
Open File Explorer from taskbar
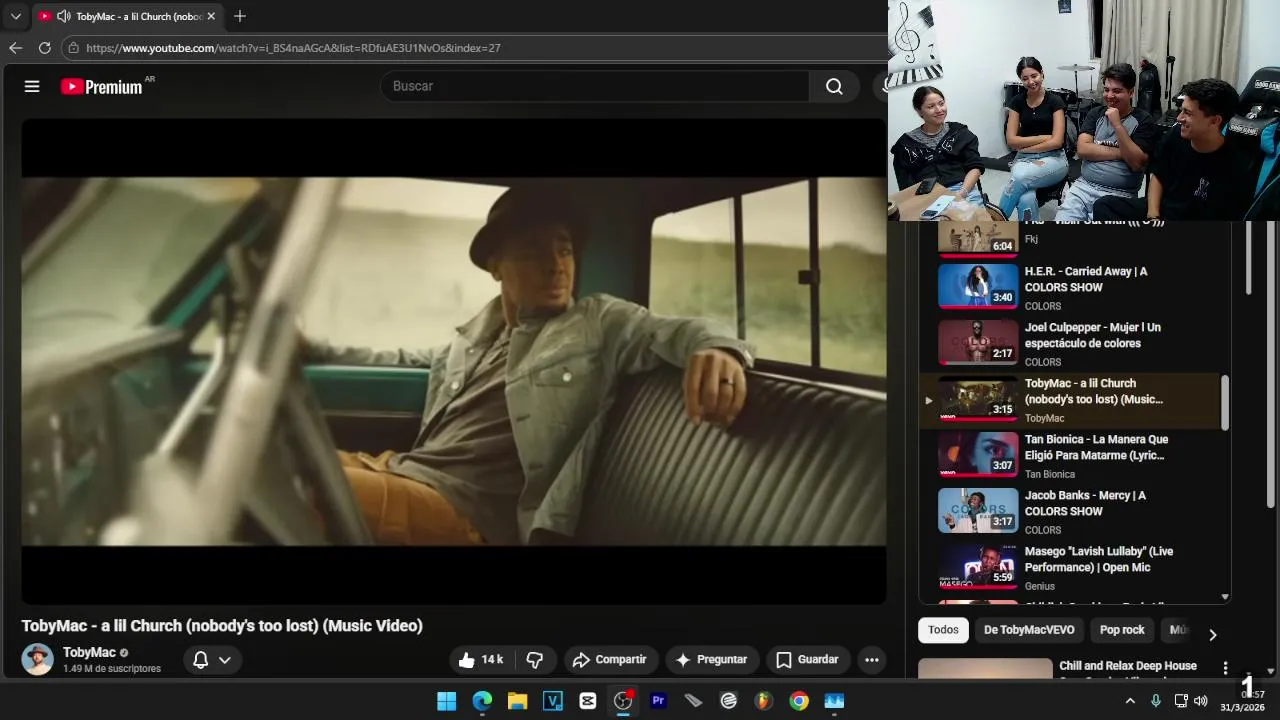pyautogui.click(x=517, y=701)
